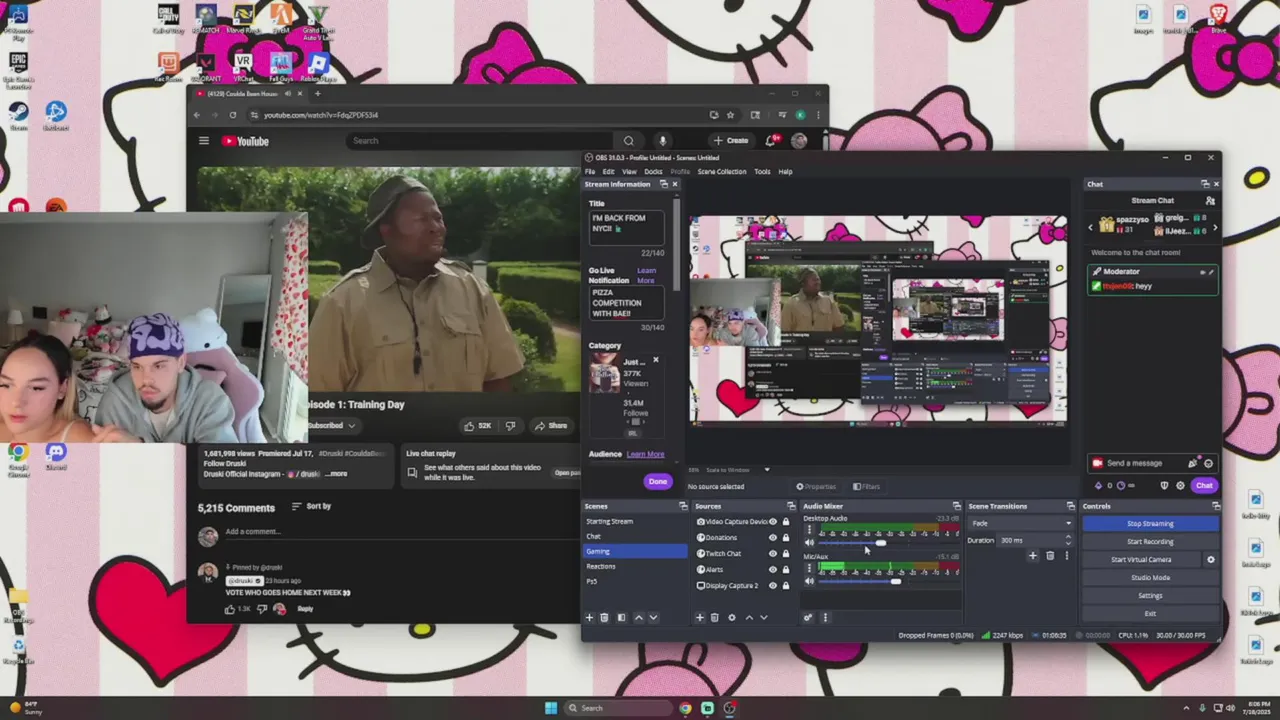Mute Mic/Aux speaker icon
1280x720 pixels.
pyautogui.click(x=809, y=581)
